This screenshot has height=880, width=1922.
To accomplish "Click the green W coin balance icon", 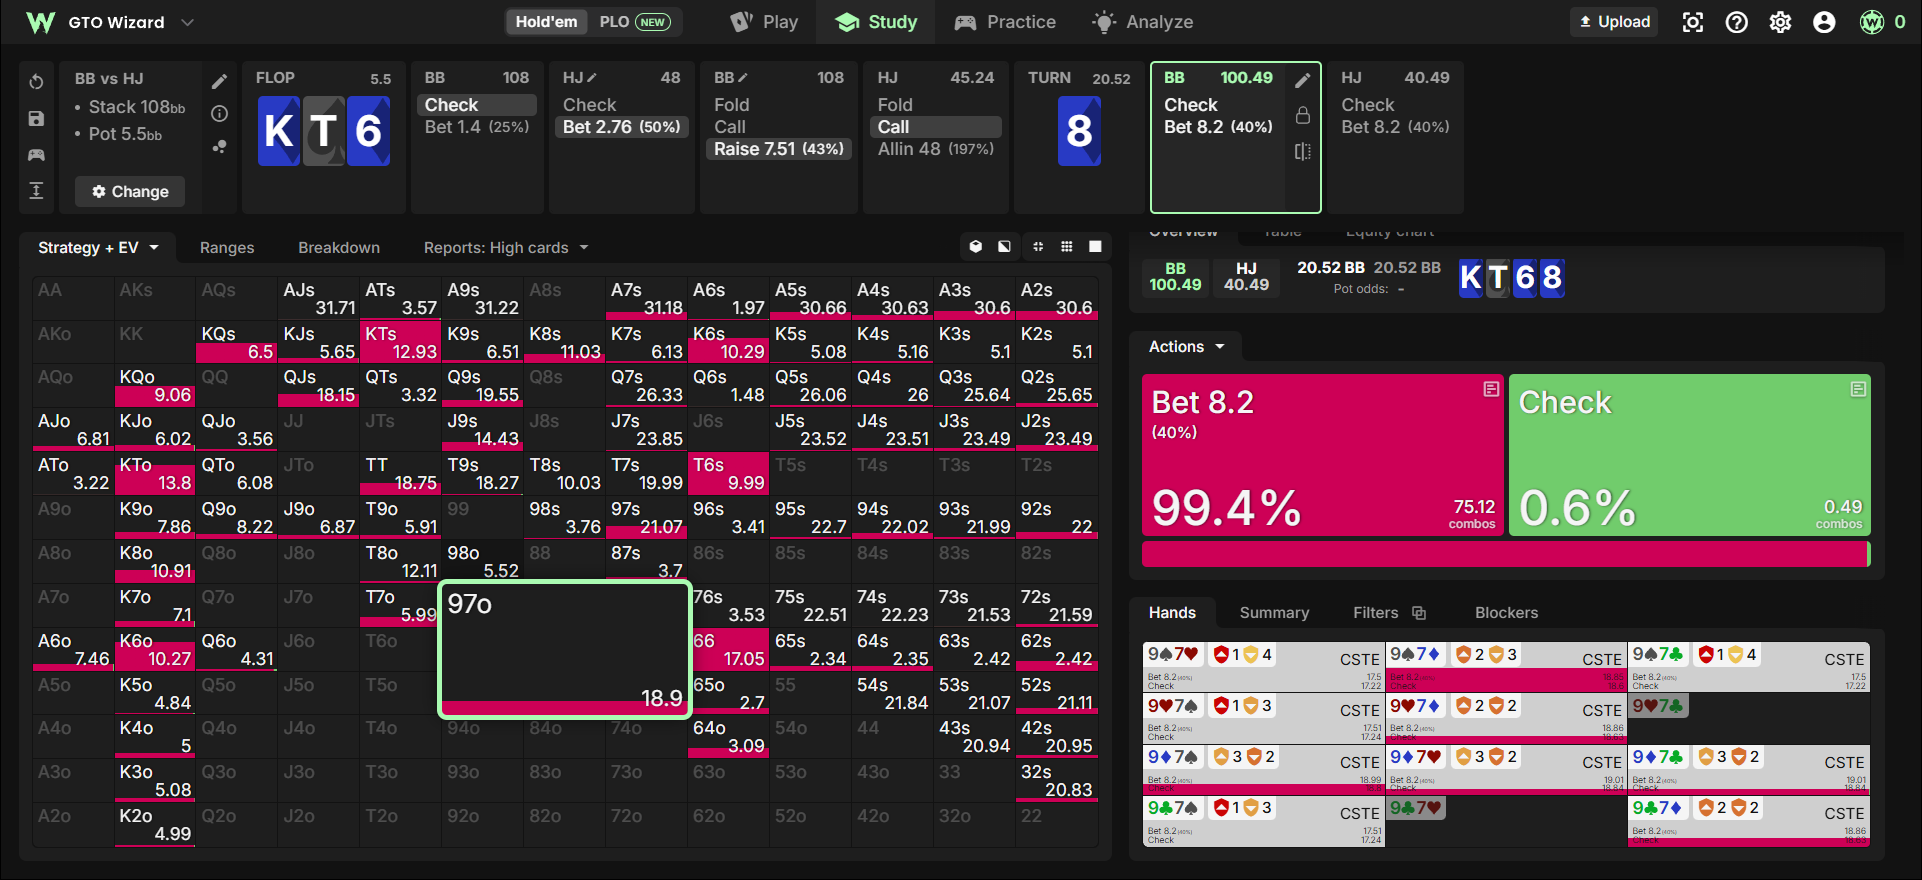I will point(1872,22).
